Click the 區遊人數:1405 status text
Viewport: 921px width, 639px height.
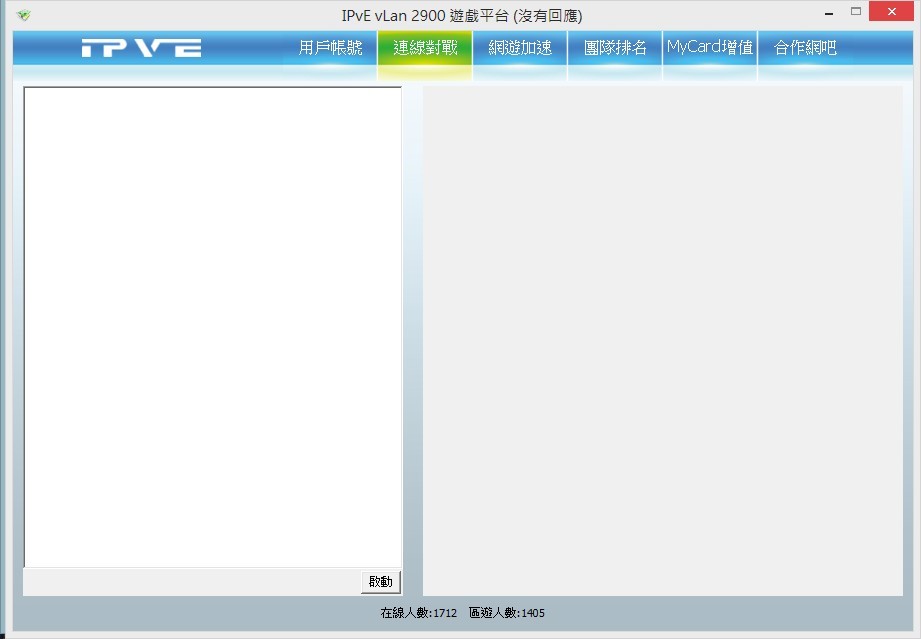[x=507, y=613]
